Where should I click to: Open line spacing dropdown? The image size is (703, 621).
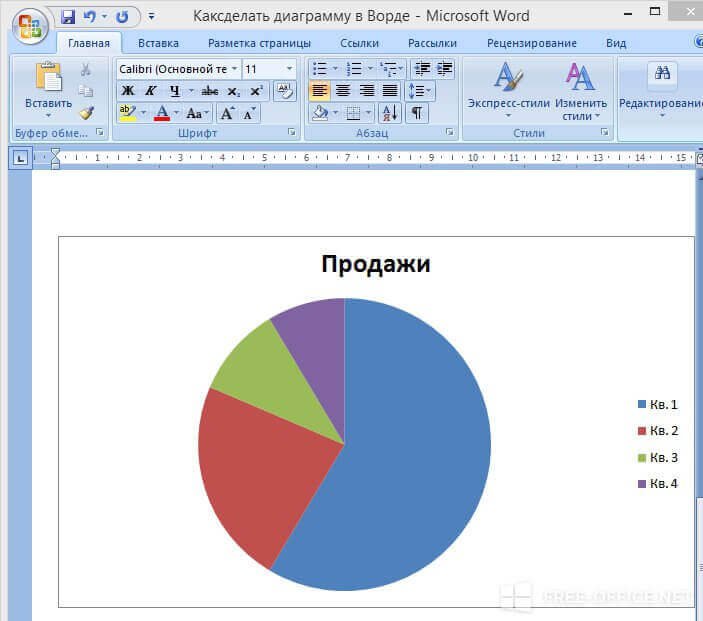click(420, 91)
